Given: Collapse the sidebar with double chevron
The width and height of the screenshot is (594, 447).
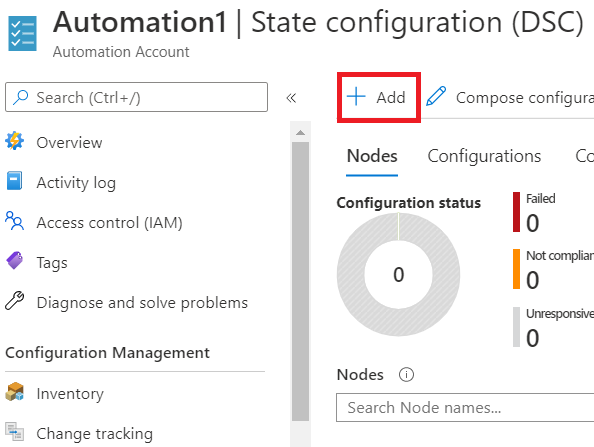Looking at the screenshot, I should [291, 98].
